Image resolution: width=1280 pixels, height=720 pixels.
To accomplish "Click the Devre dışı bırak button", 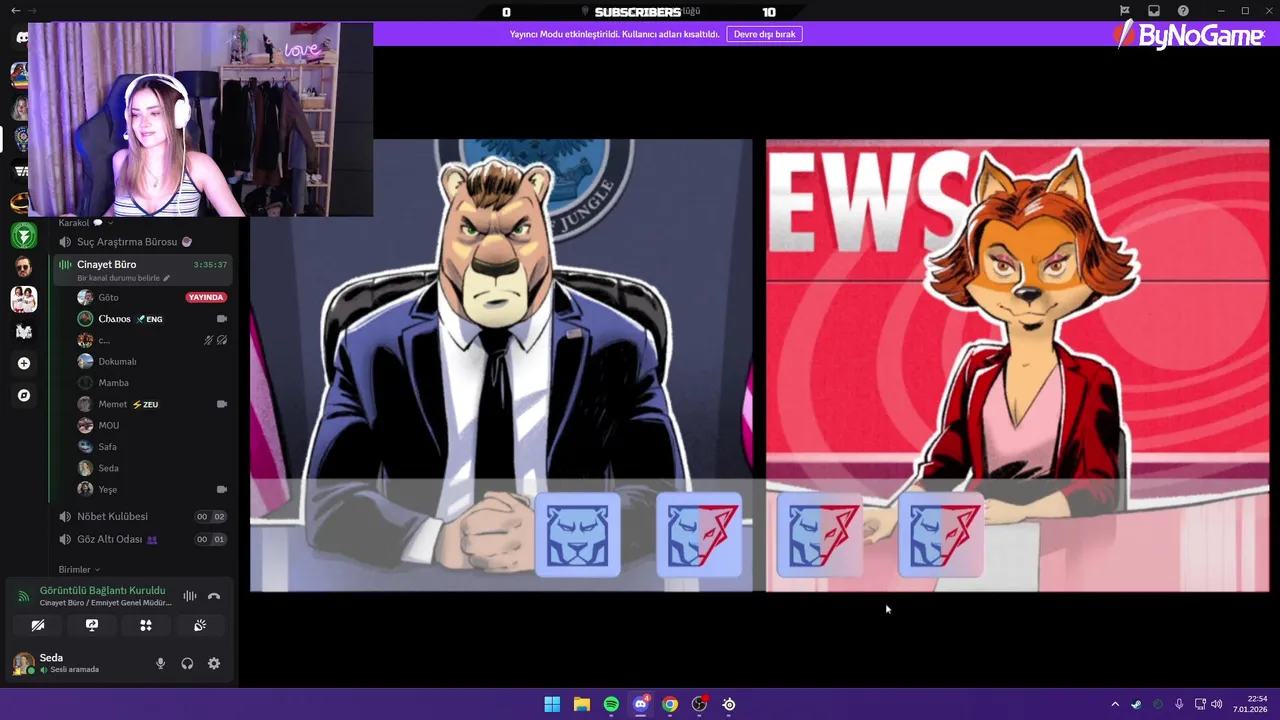I will [765, 34].
